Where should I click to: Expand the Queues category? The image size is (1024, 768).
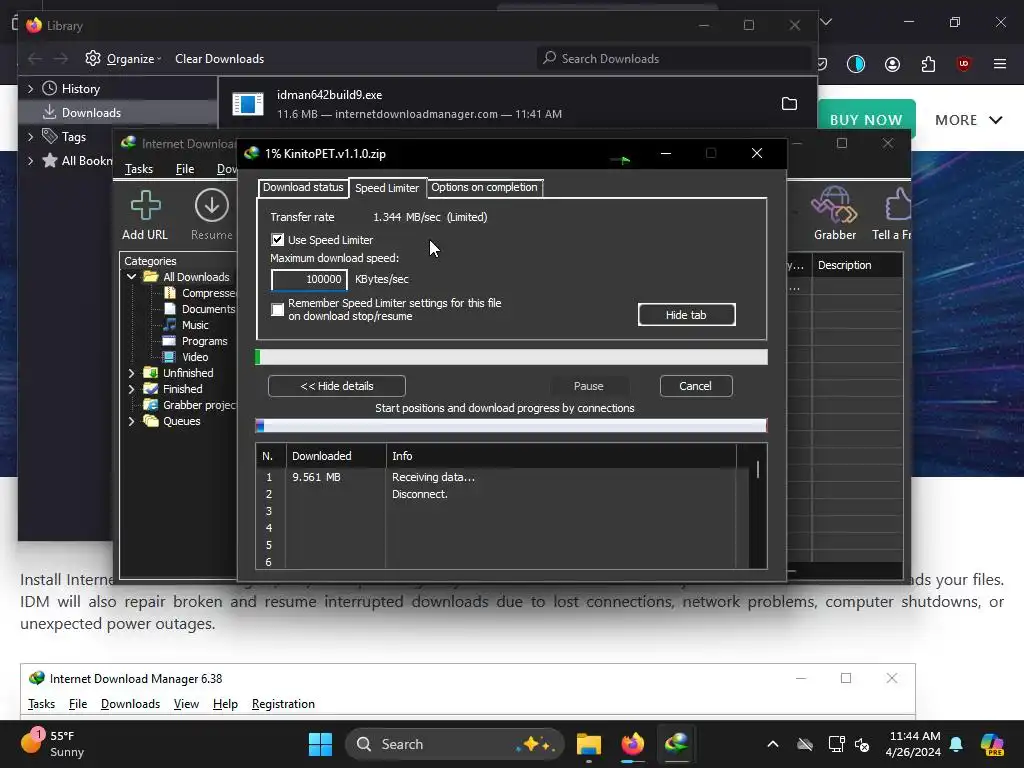click(x=131, y=421)
